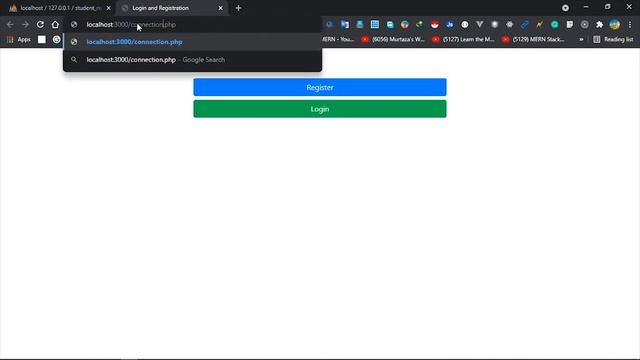
Task: Open the Chrome three-dot menu
Action: pos(630,24)
